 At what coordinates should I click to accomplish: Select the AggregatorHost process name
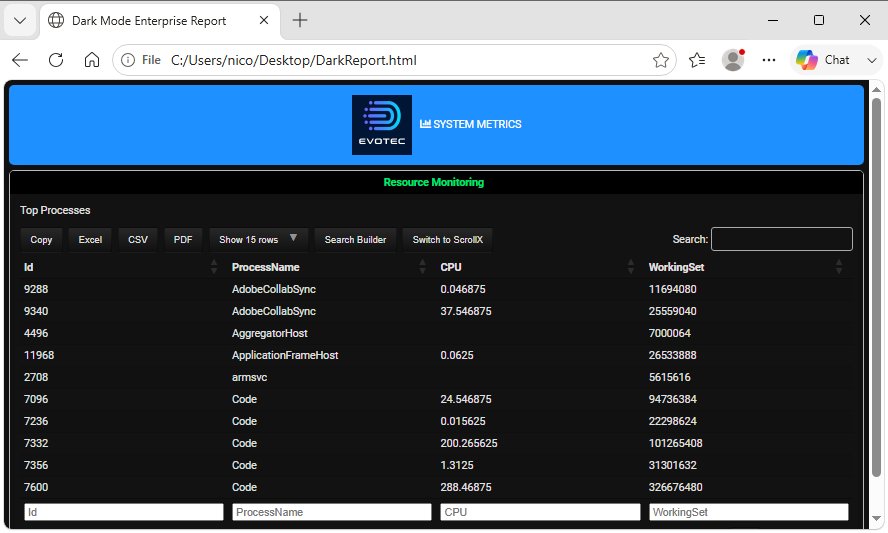point(270,334)
